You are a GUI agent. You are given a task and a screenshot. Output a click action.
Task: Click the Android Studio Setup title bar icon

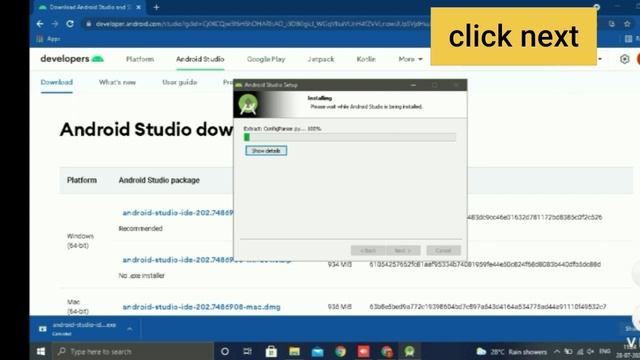coord(239,85)
